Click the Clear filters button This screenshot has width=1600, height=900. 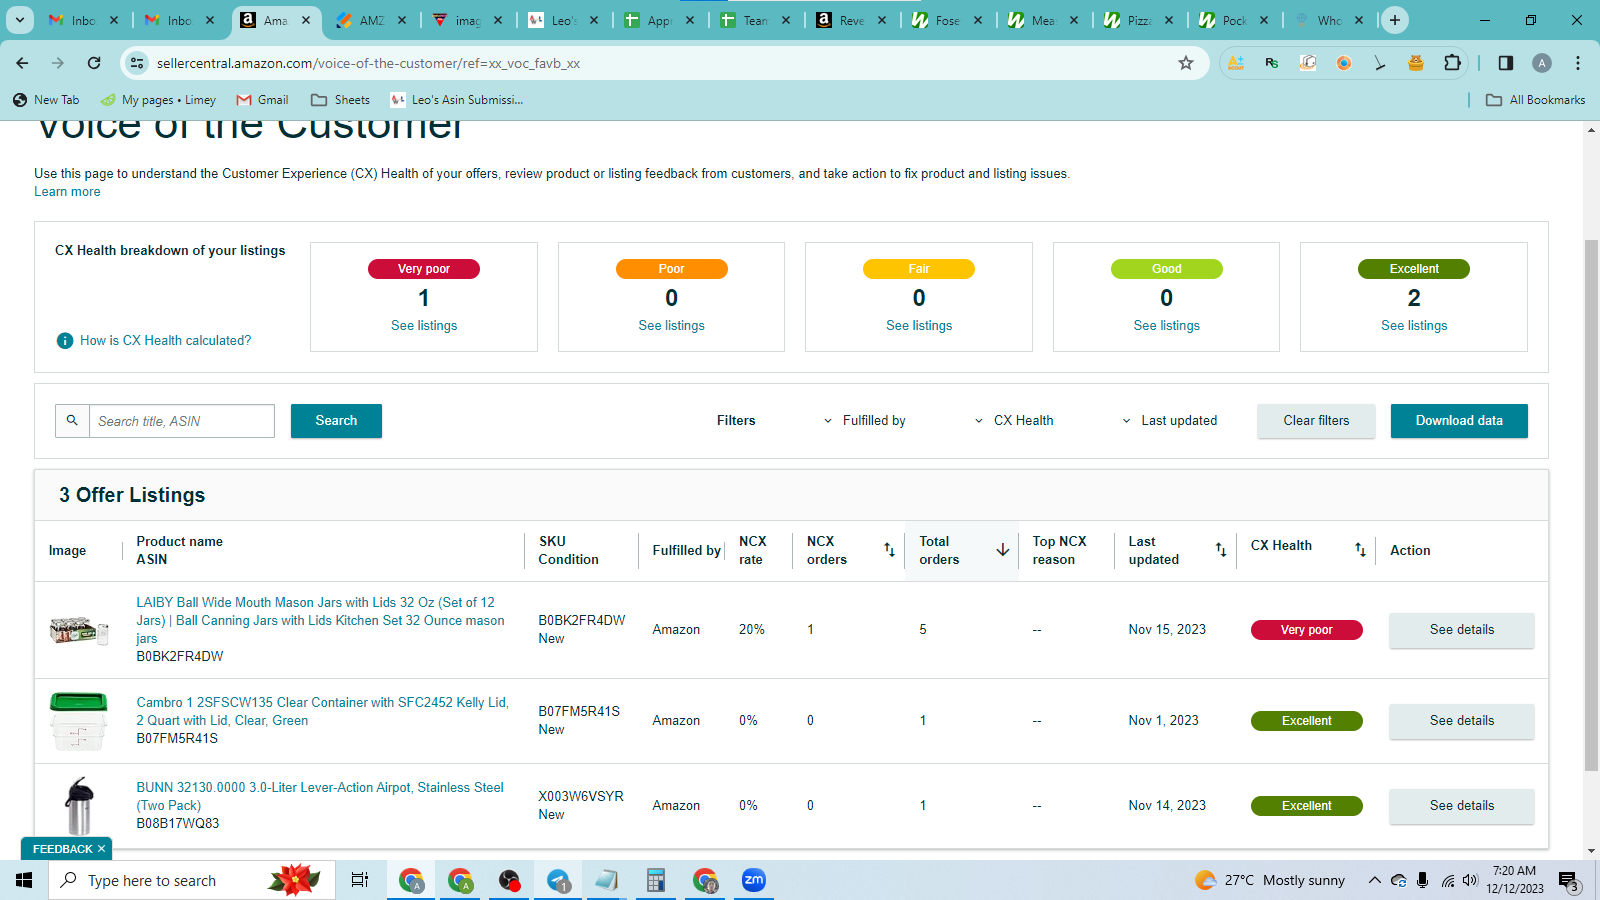[x=1316, y=421]
